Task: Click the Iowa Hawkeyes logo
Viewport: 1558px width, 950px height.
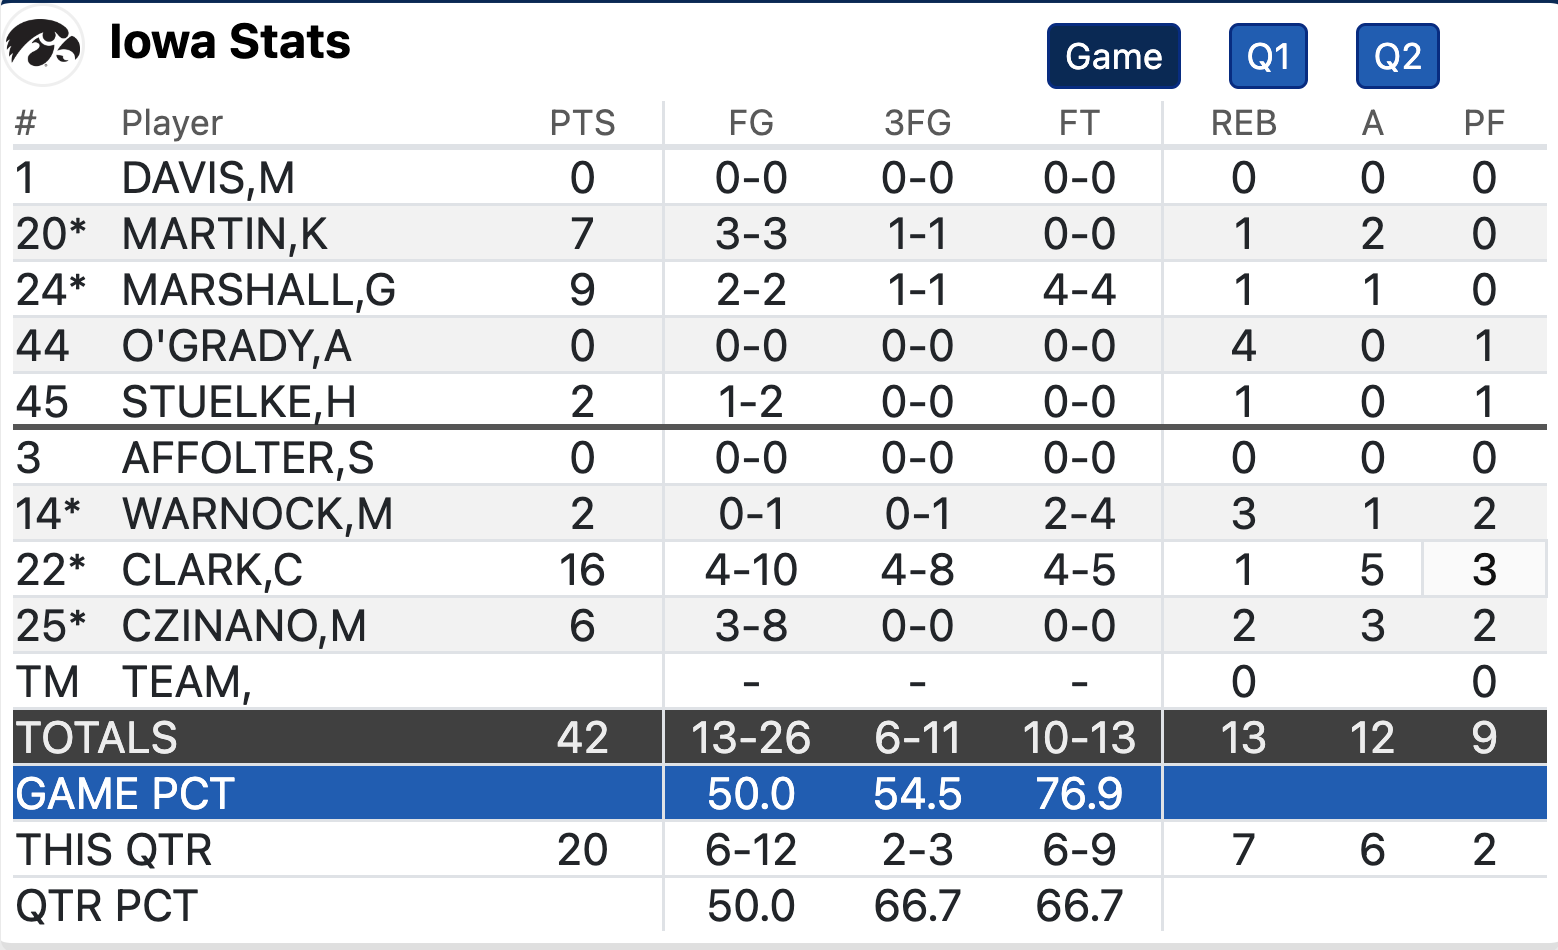Action: [x=42, y=44]
